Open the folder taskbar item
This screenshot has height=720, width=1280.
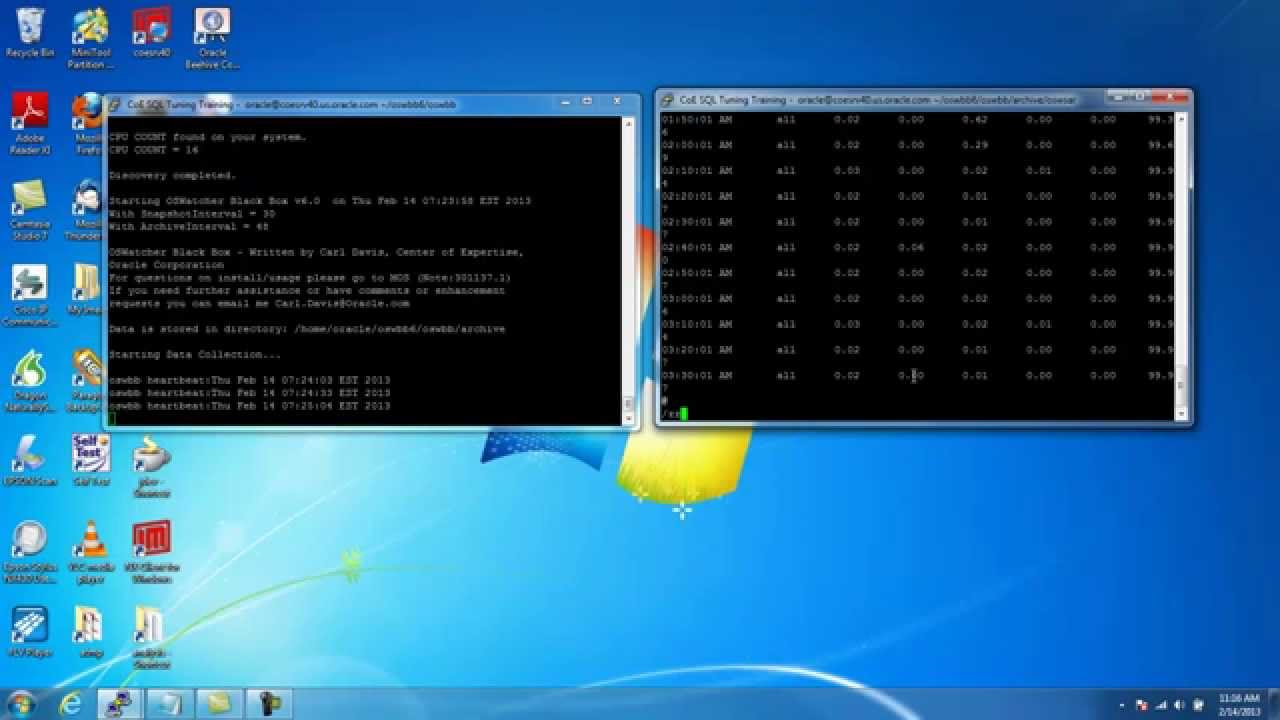(219, 703)
